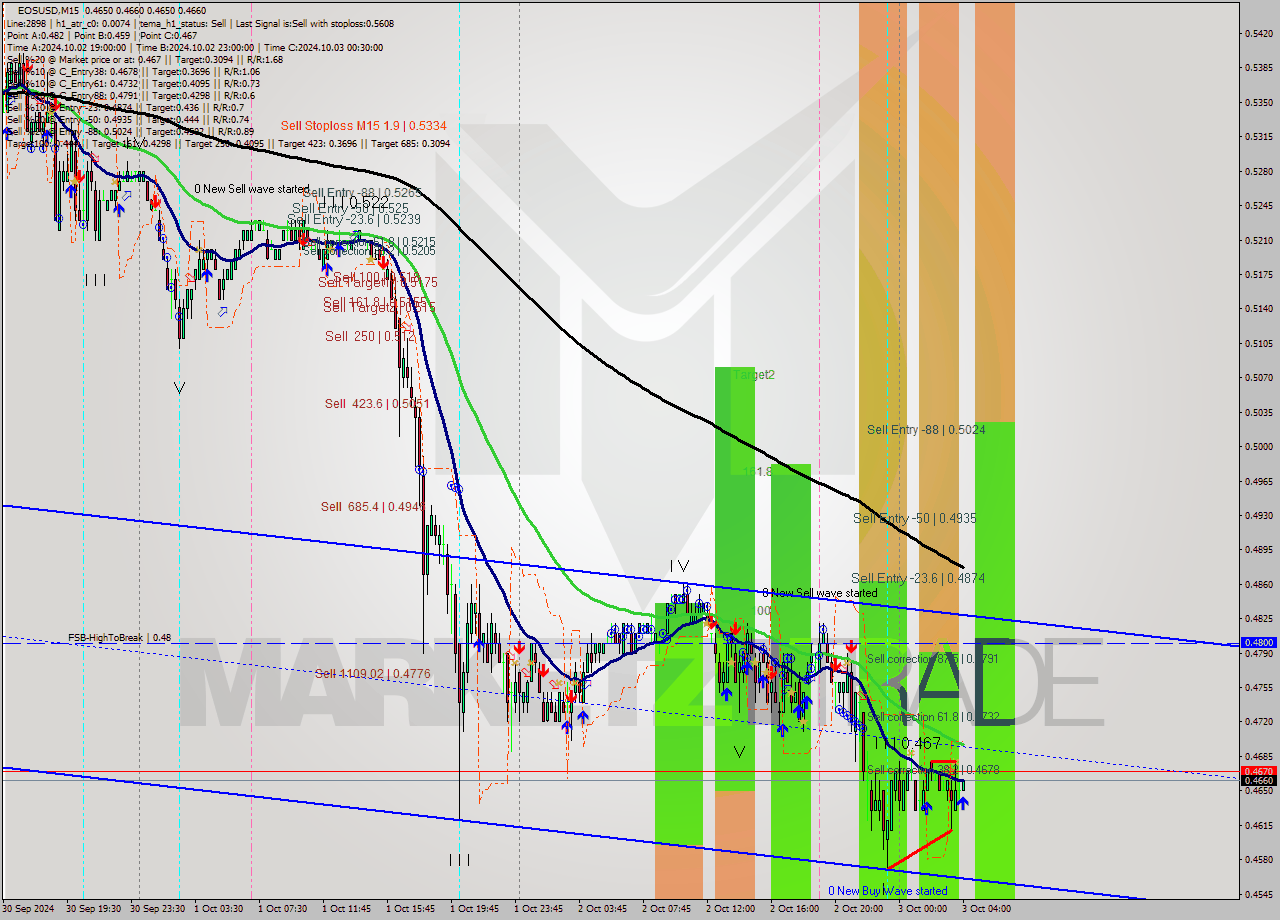This screenshot has width=1280, height=920.
Task: Click the black 0.4660 current price tag
Action: click(x=1258, y=781)
